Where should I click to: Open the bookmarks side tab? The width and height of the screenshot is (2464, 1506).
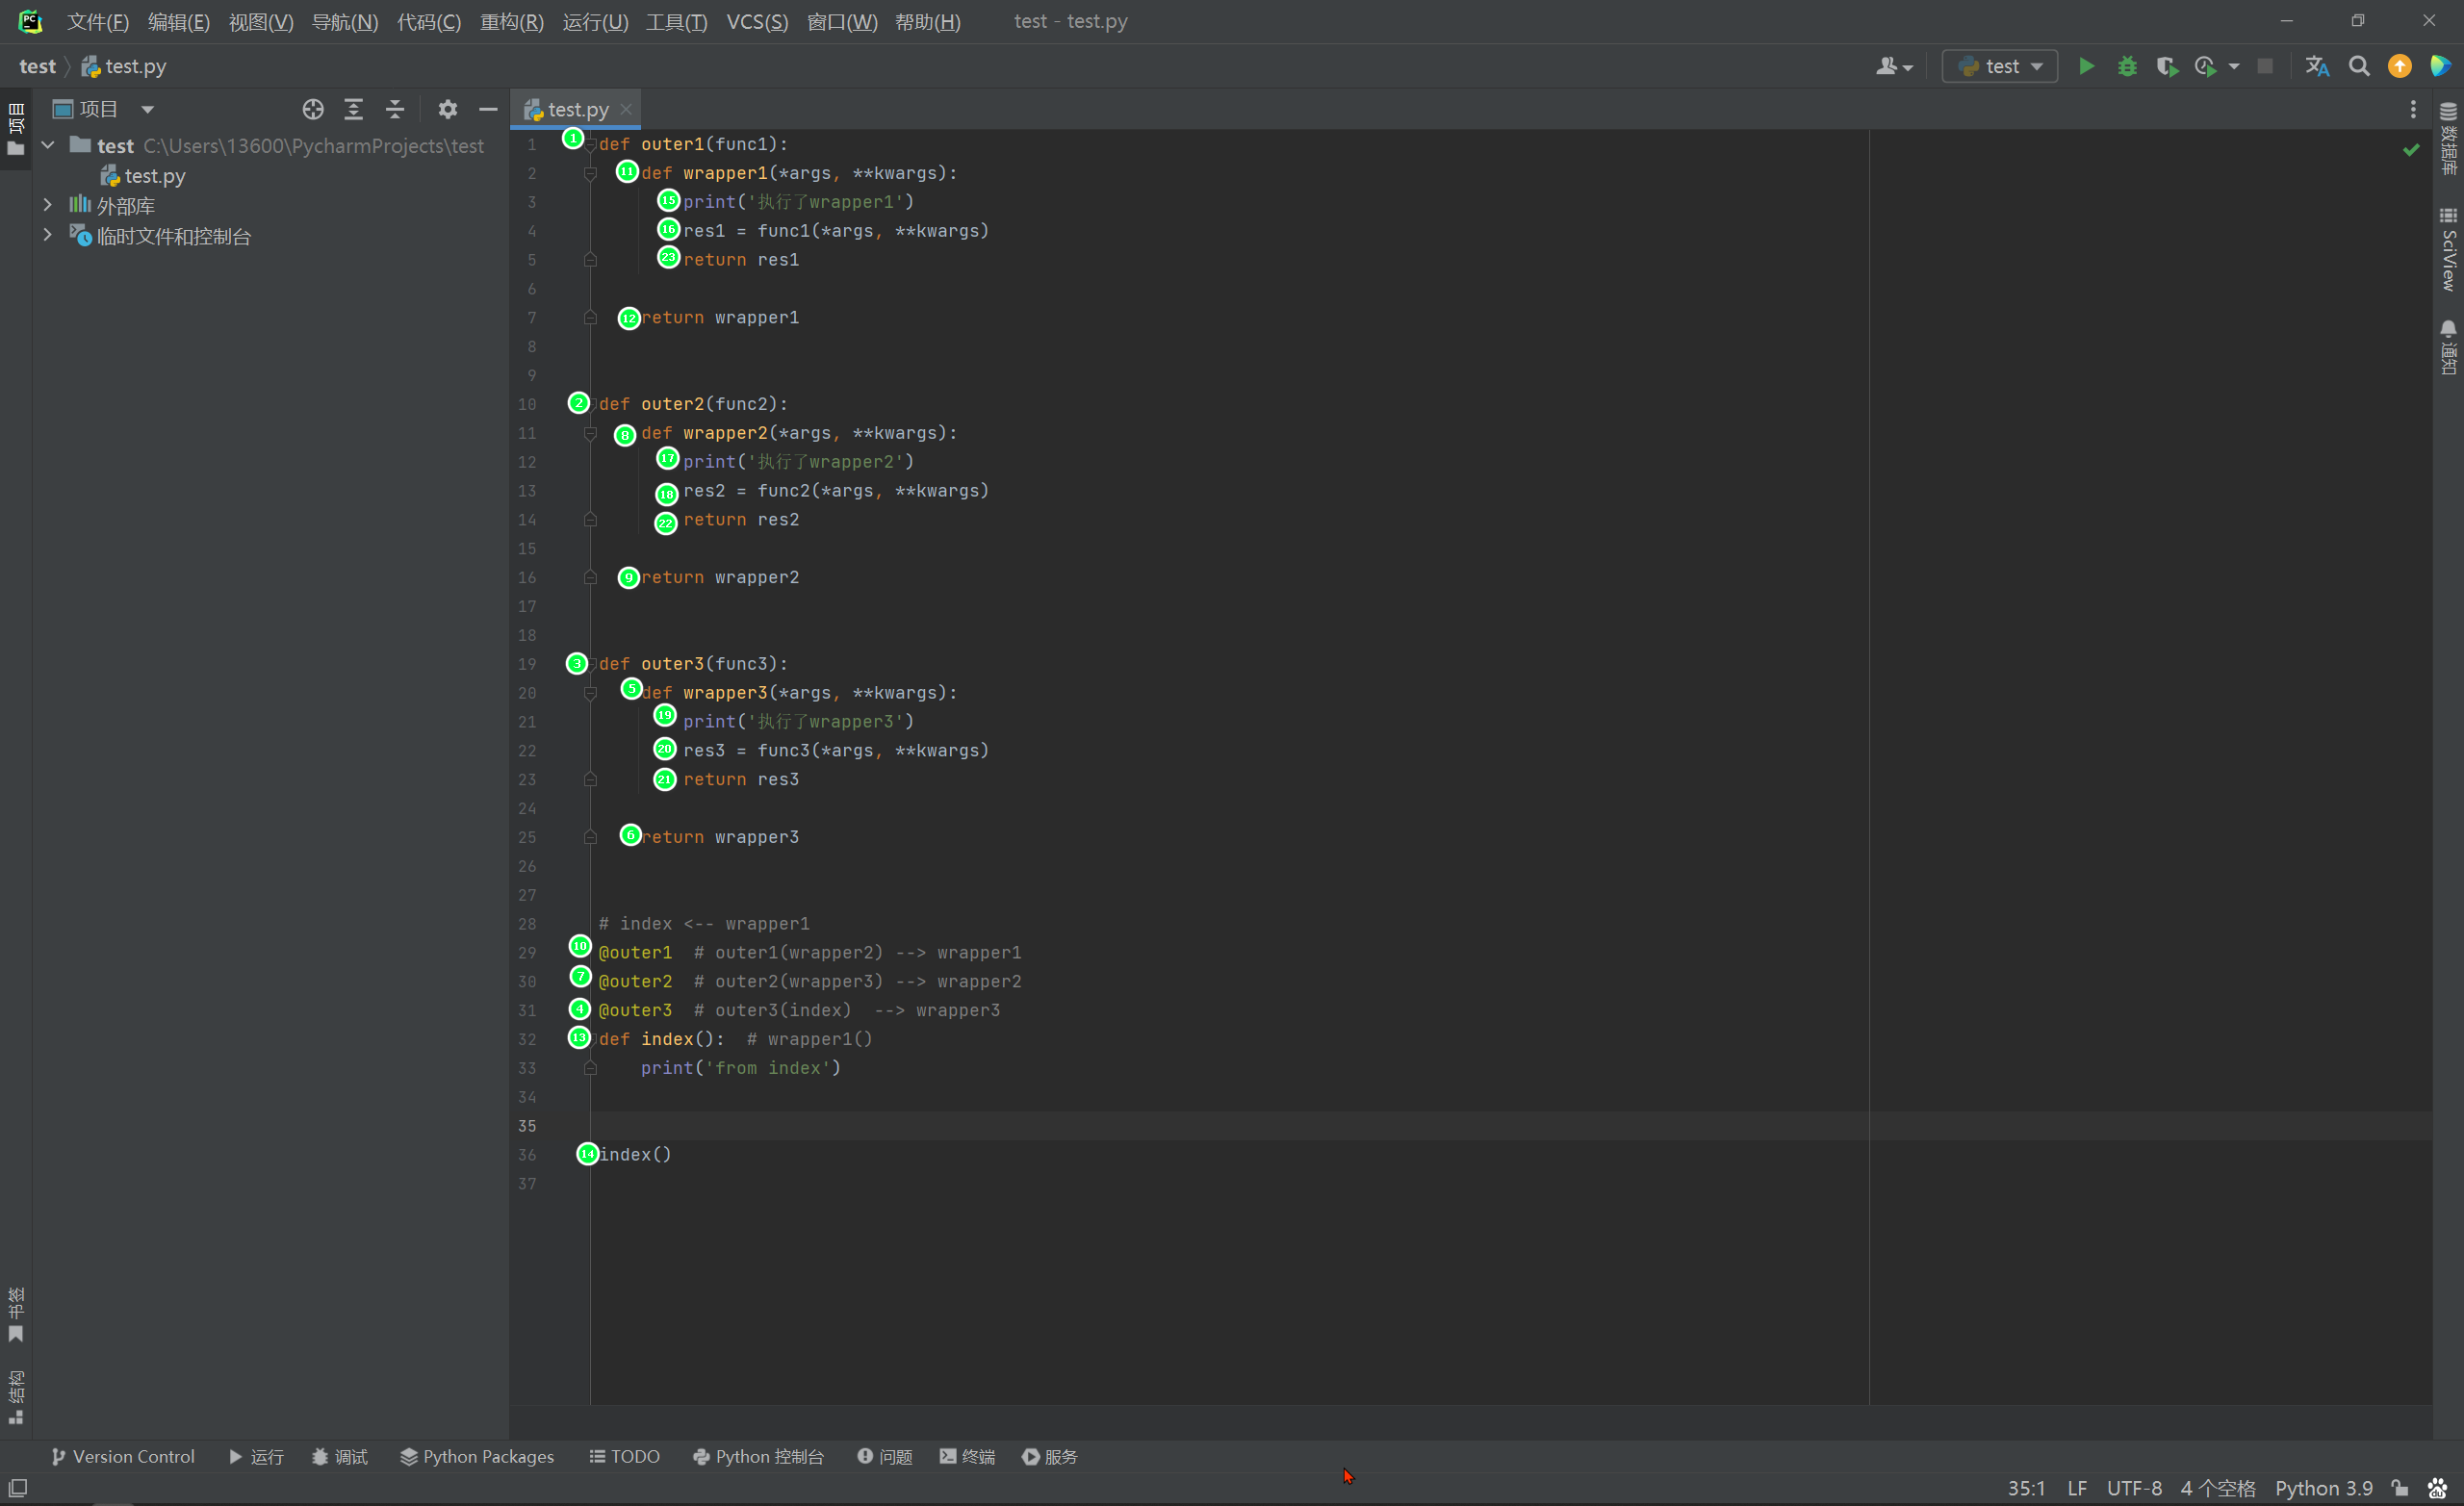point(16,1315)
